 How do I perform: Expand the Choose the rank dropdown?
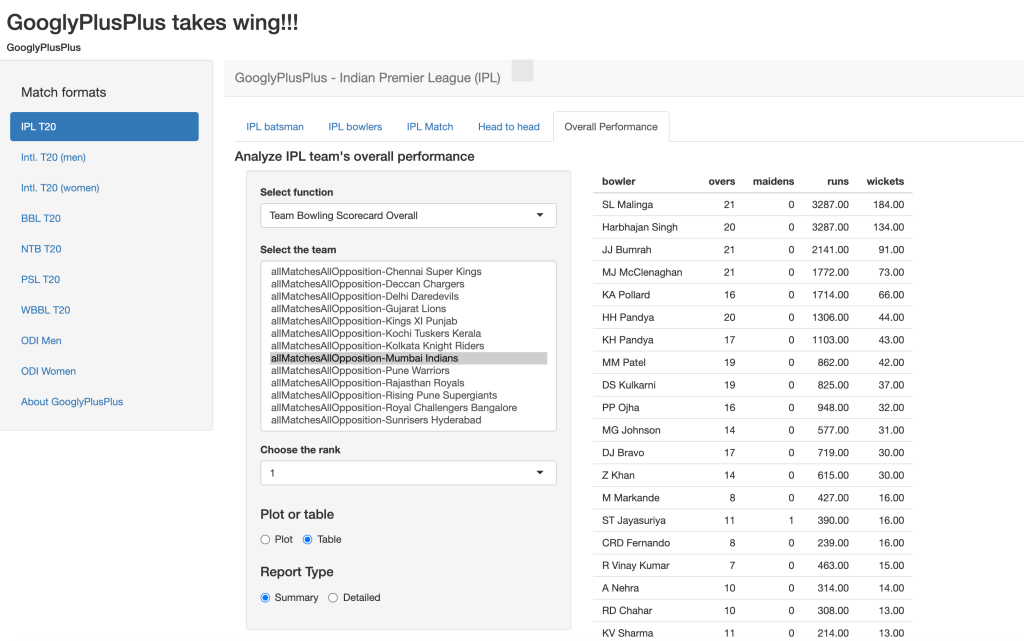408,473
